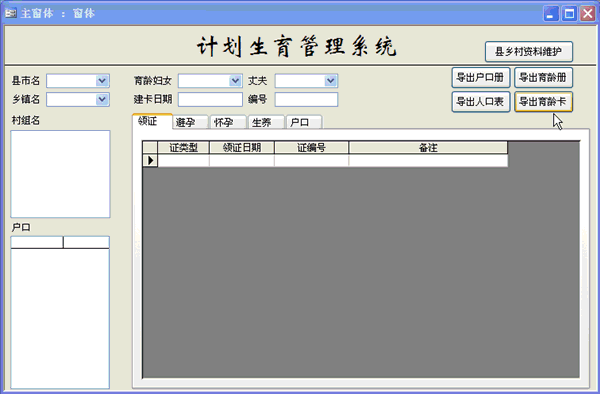Switch to the 户口 tab
Screen dimensions: 600x394
(304, 122)
